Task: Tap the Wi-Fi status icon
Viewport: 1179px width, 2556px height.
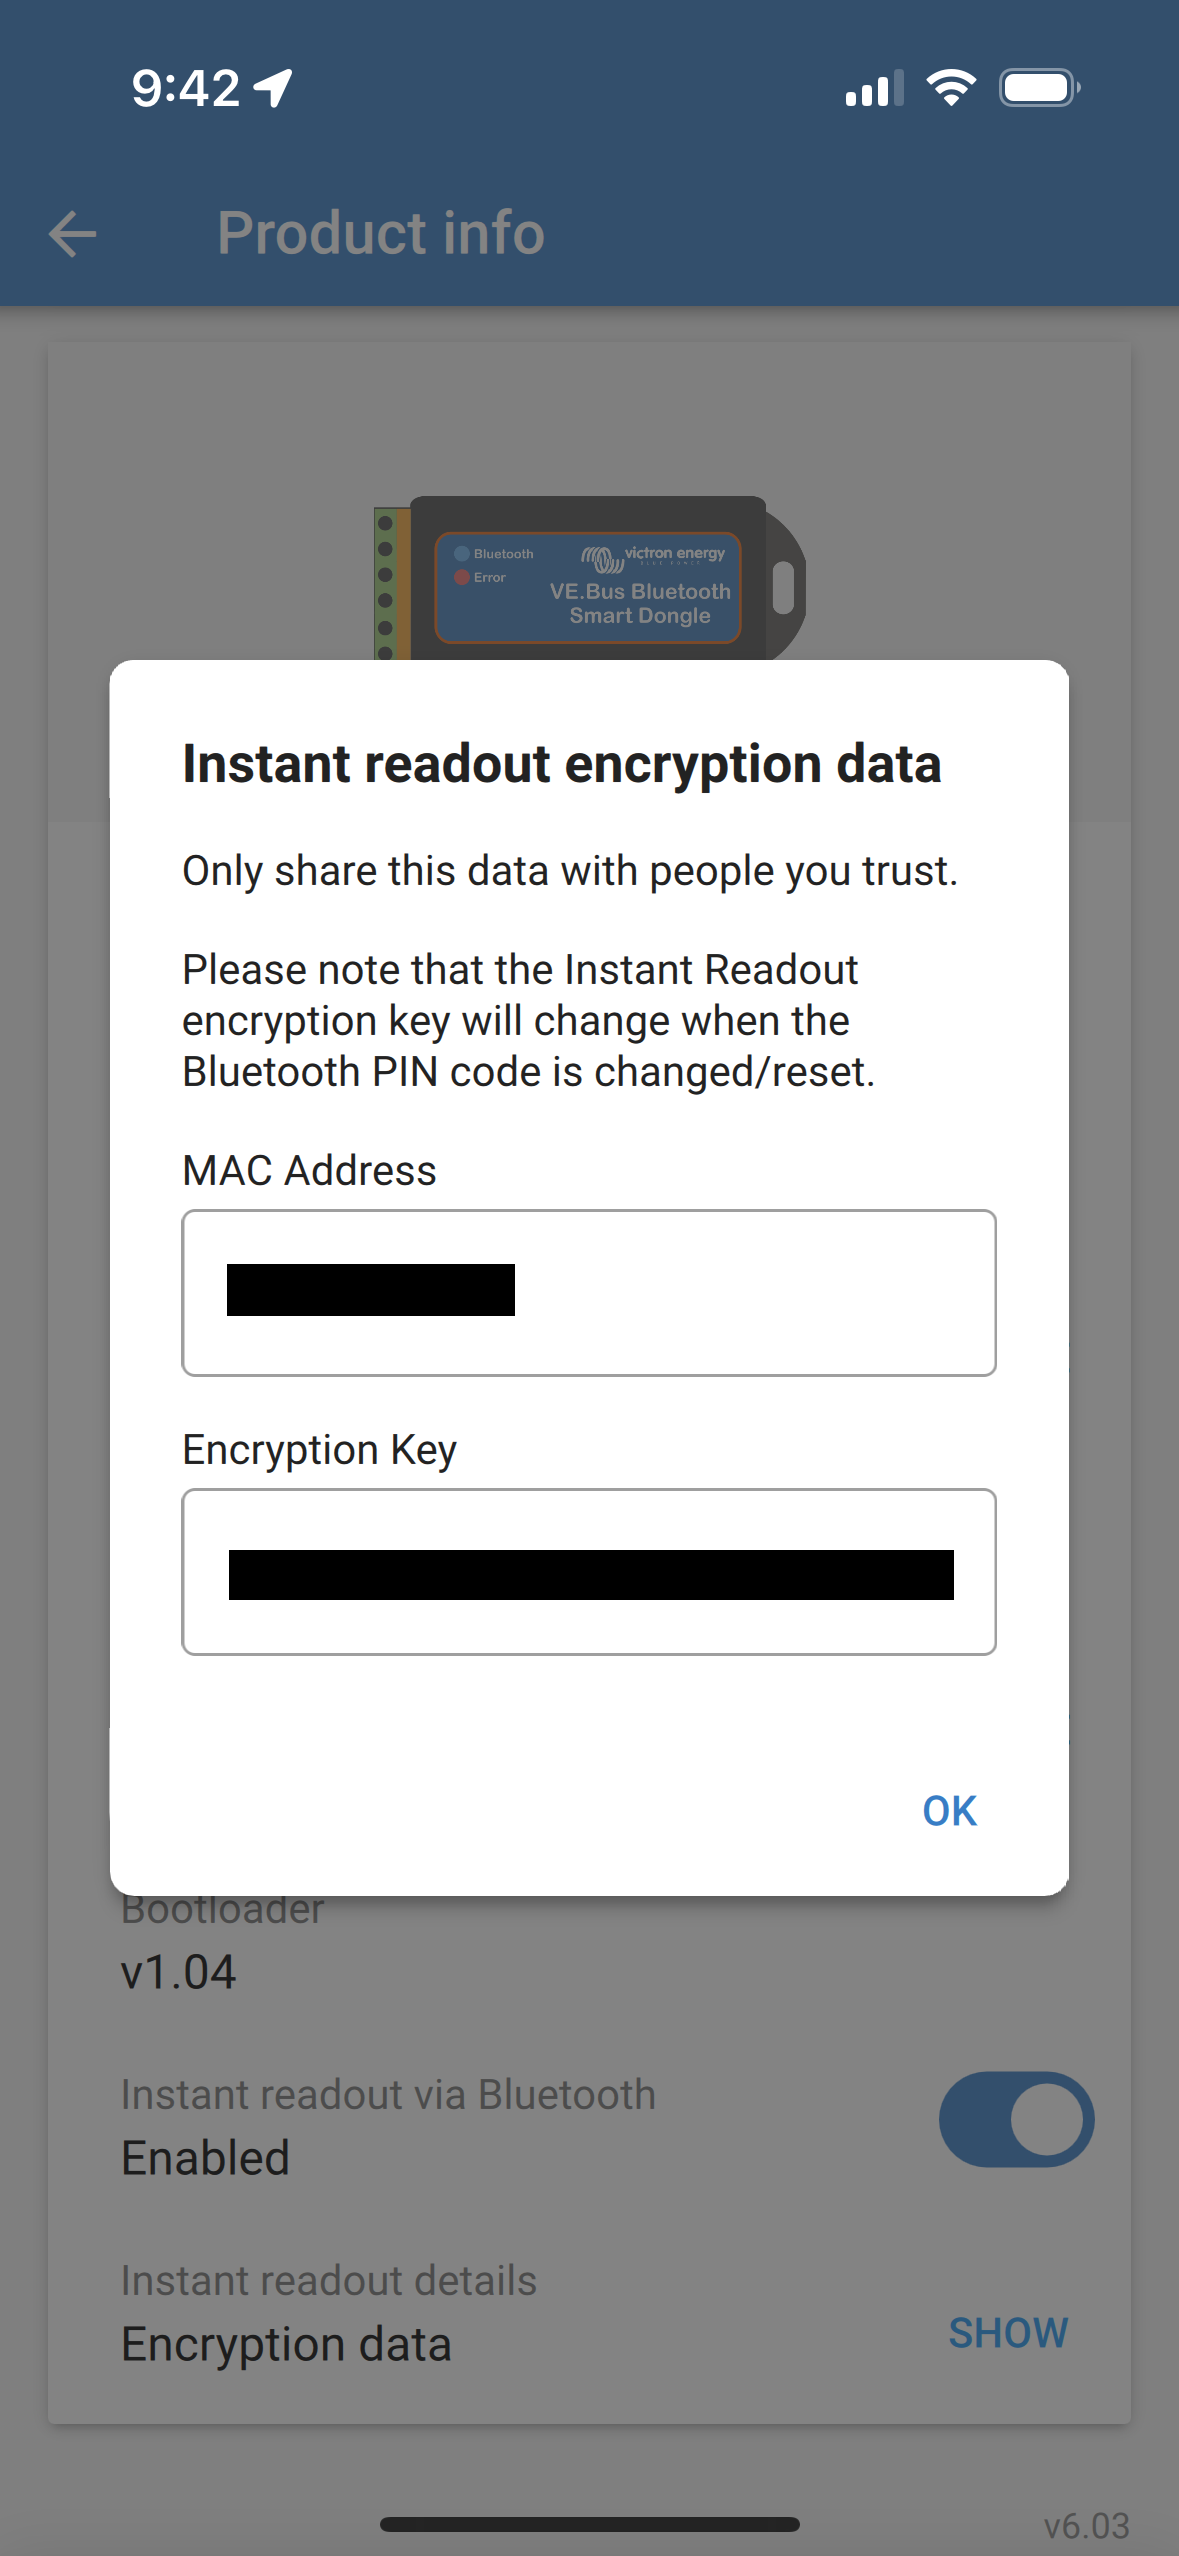Action: [951, 88]
